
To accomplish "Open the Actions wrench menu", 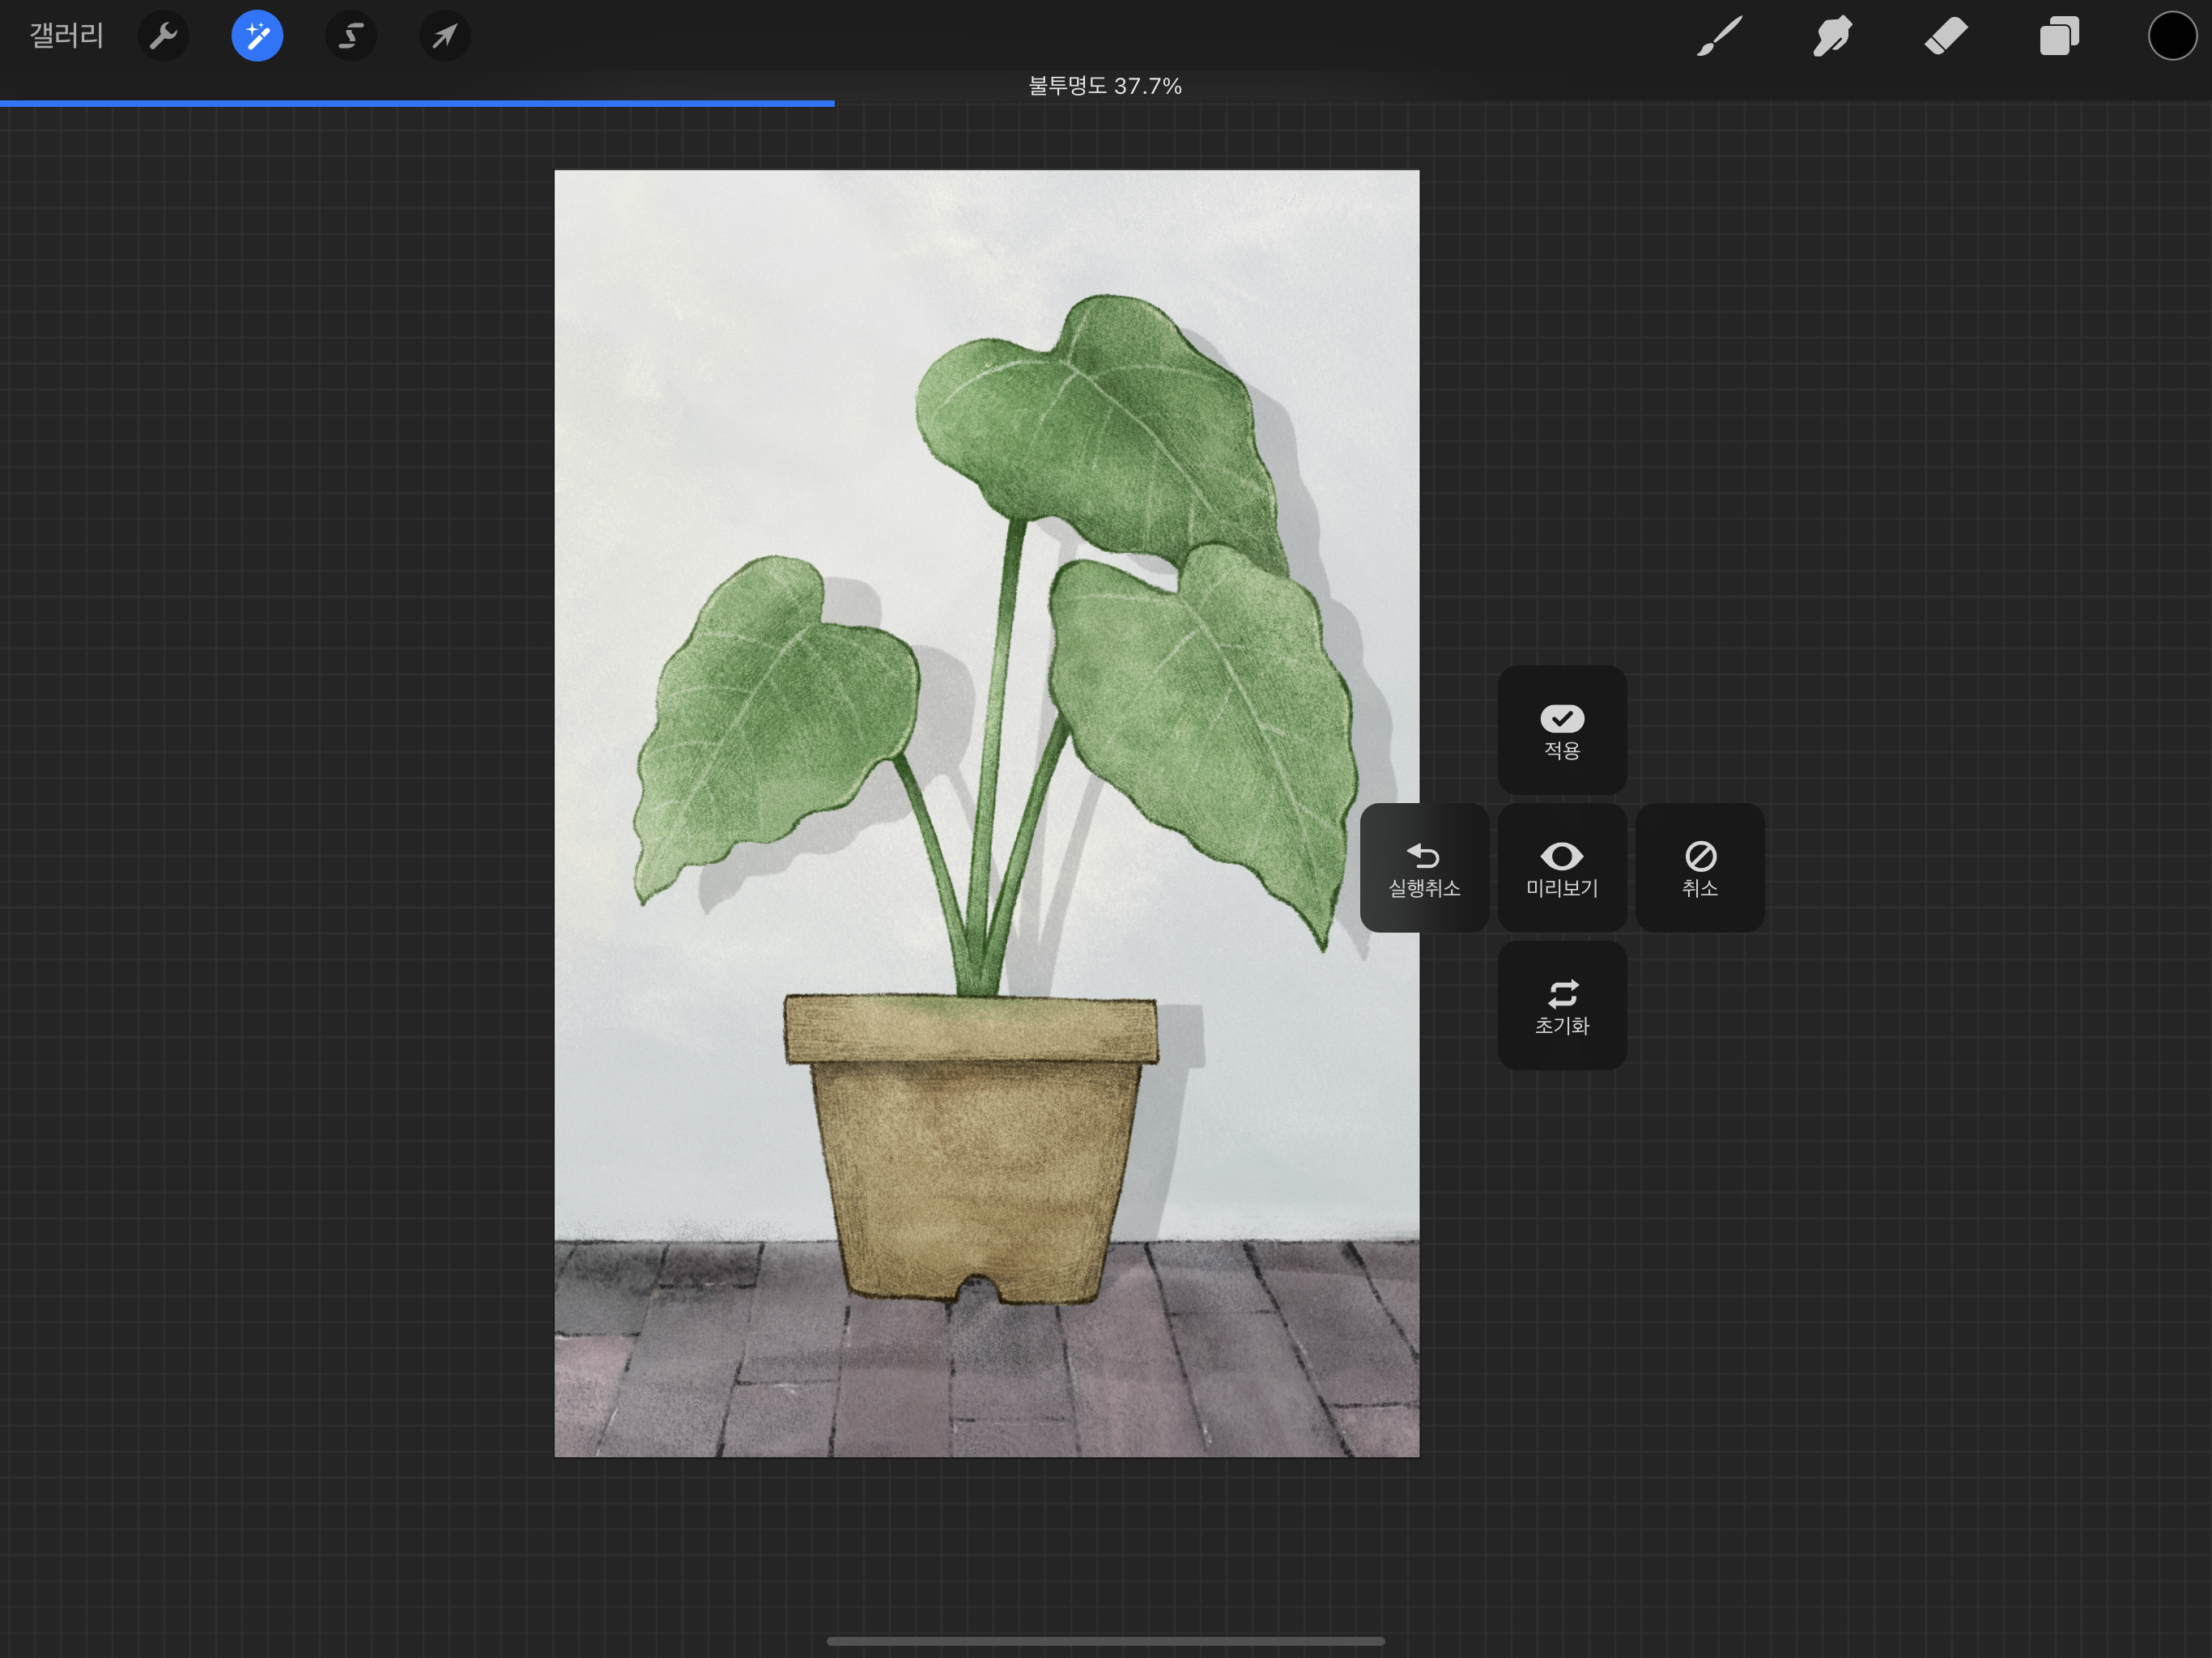I will tap(163, 37).
